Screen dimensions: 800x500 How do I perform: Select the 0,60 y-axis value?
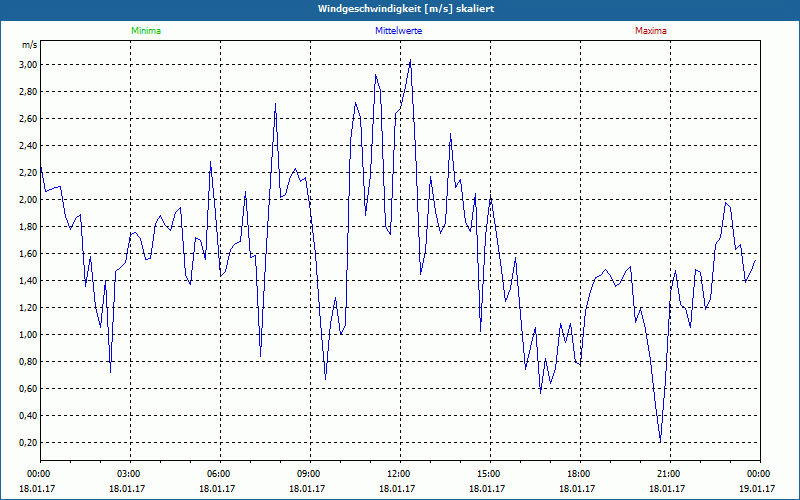click(28, 389)
